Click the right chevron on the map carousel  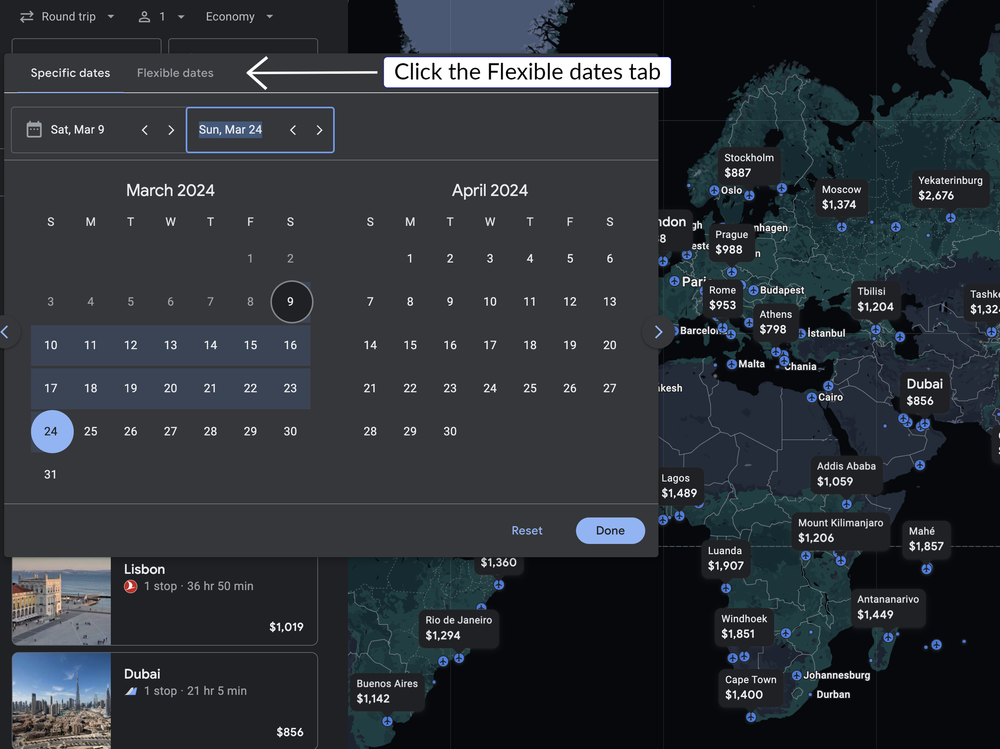tap(657, 332)
